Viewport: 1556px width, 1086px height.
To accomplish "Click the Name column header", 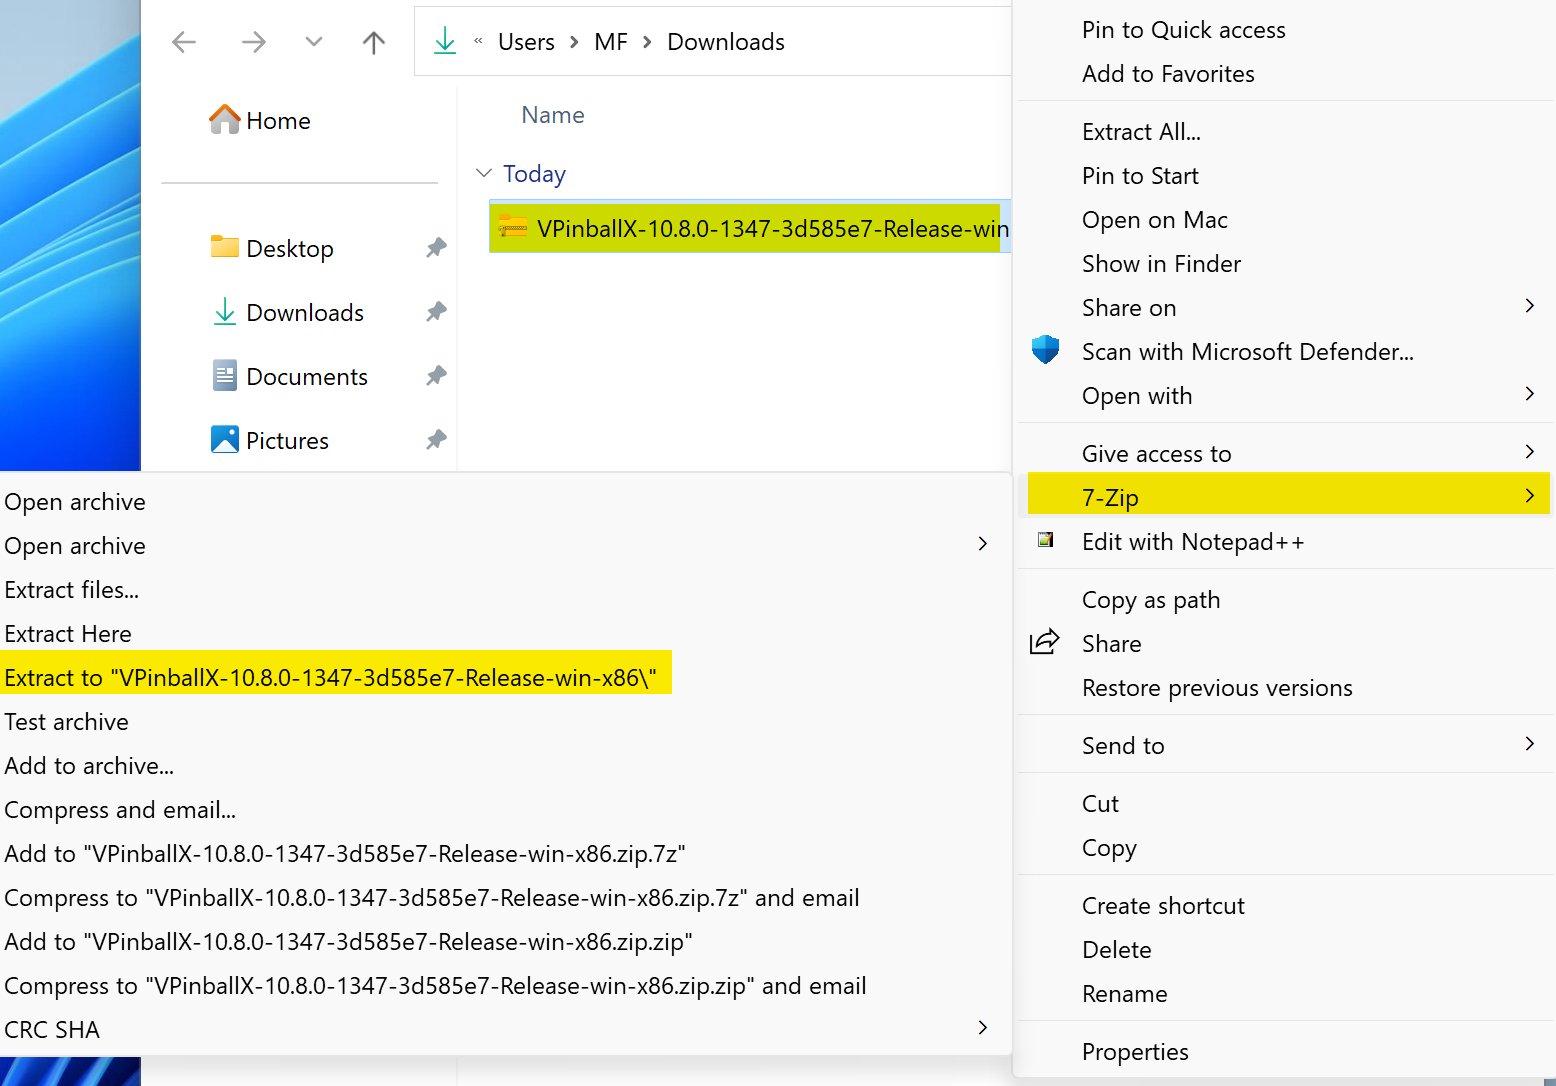I will (x=552, y=114).
